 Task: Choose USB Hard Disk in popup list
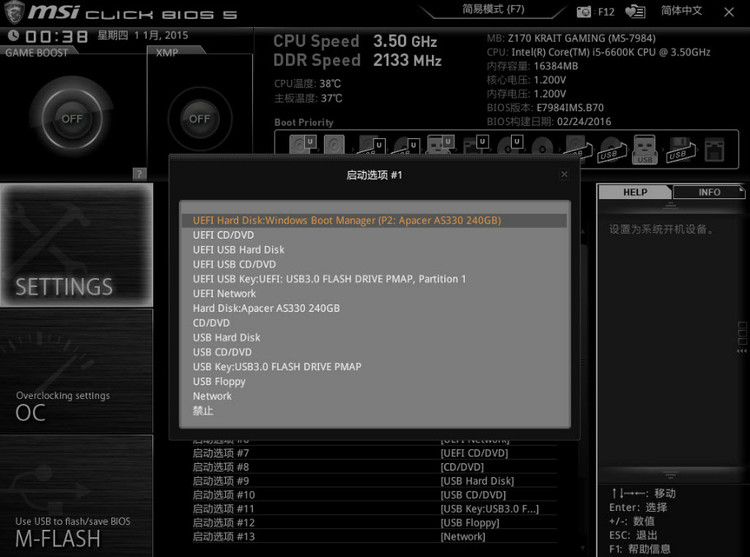(375, 338)
